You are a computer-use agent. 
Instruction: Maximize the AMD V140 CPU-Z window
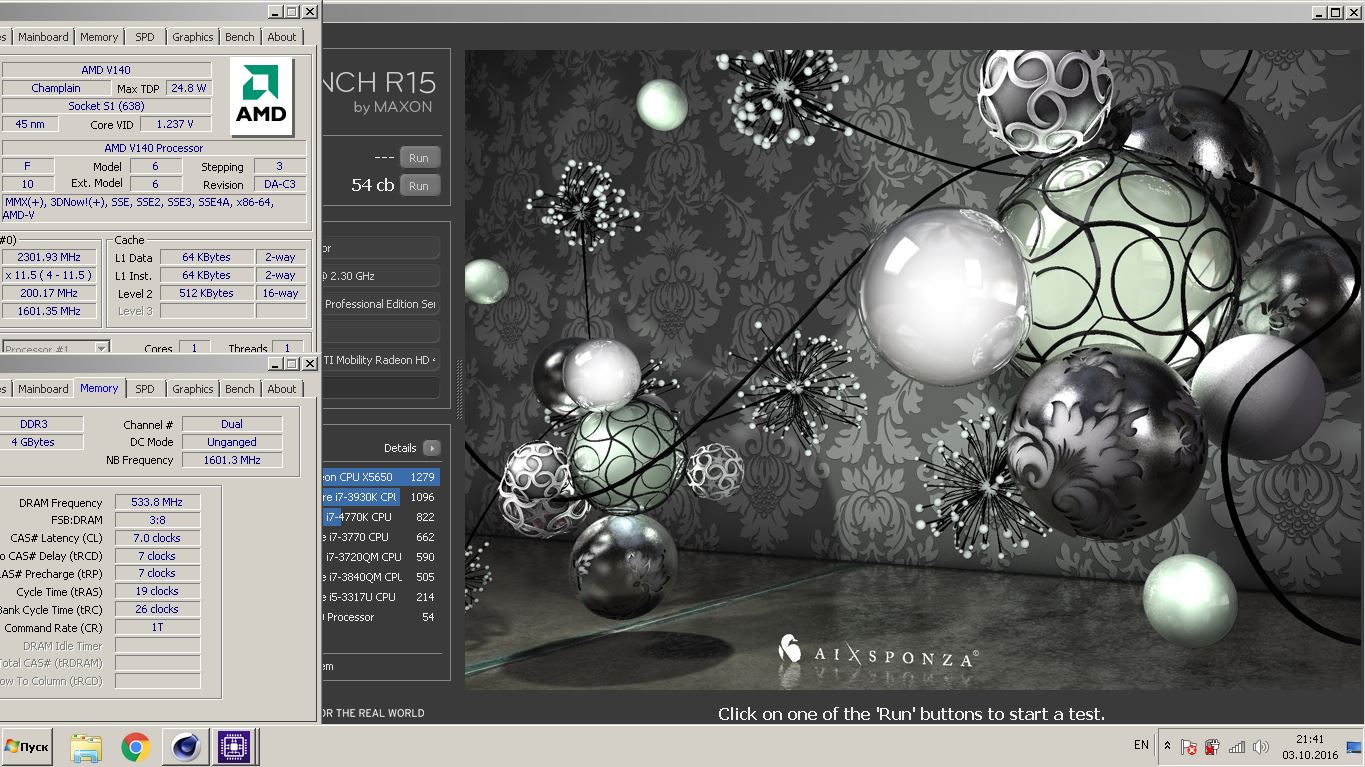pos(292,12)
